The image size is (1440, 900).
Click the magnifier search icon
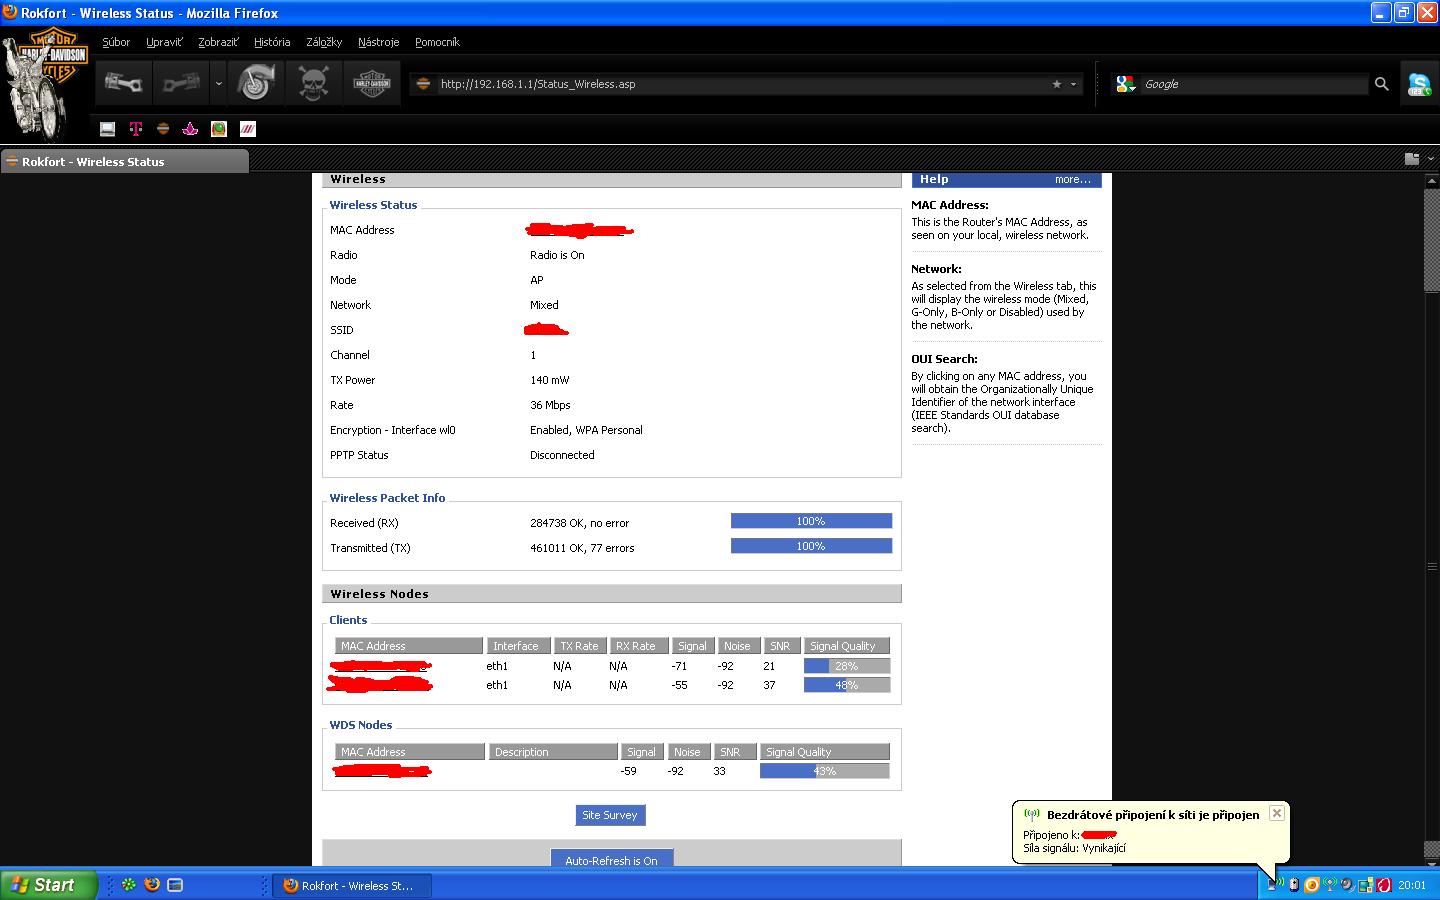coord(1381,84)
